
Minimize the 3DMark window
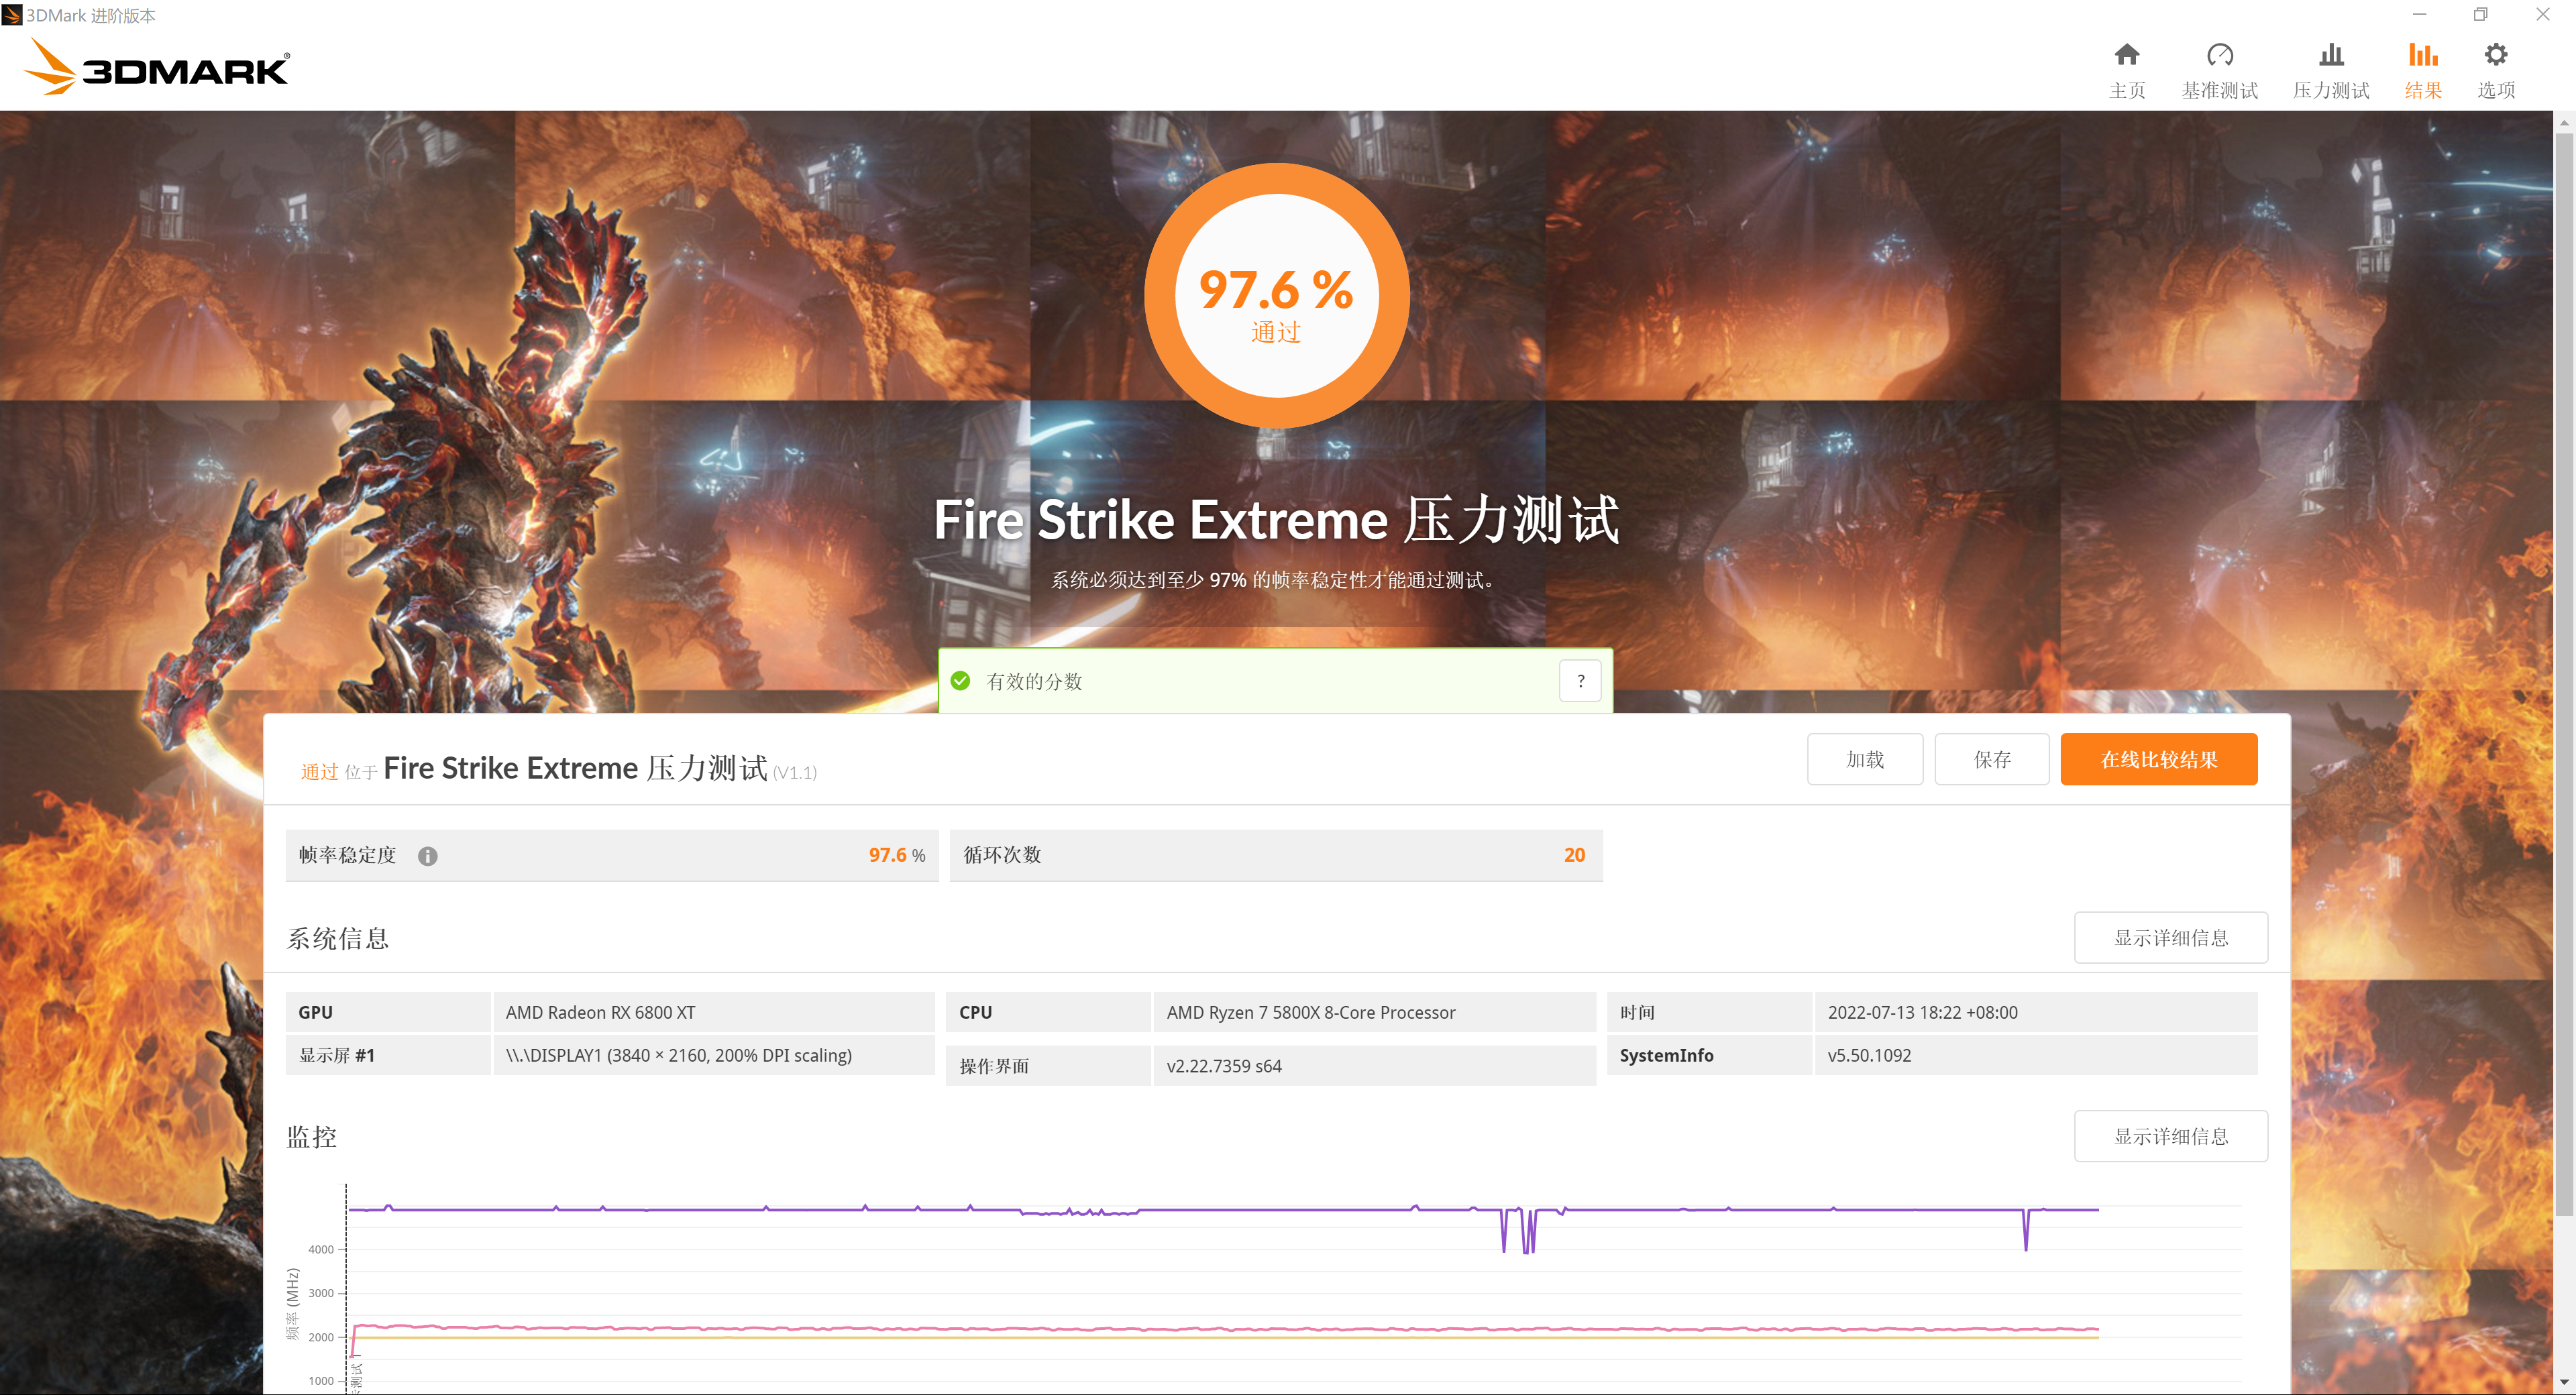(x=2420, y=14)
